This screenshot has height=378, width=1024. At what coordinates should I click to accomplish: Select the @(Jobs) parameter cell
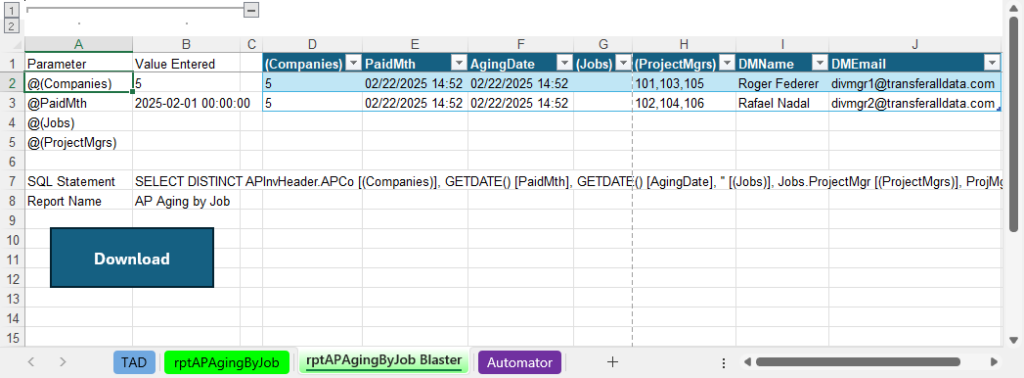point(78,122)
